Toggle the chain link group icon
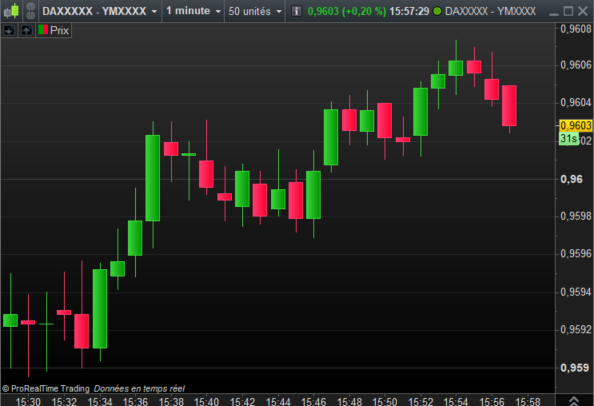This screenshot has width=594, height=406. pos(31,11)
